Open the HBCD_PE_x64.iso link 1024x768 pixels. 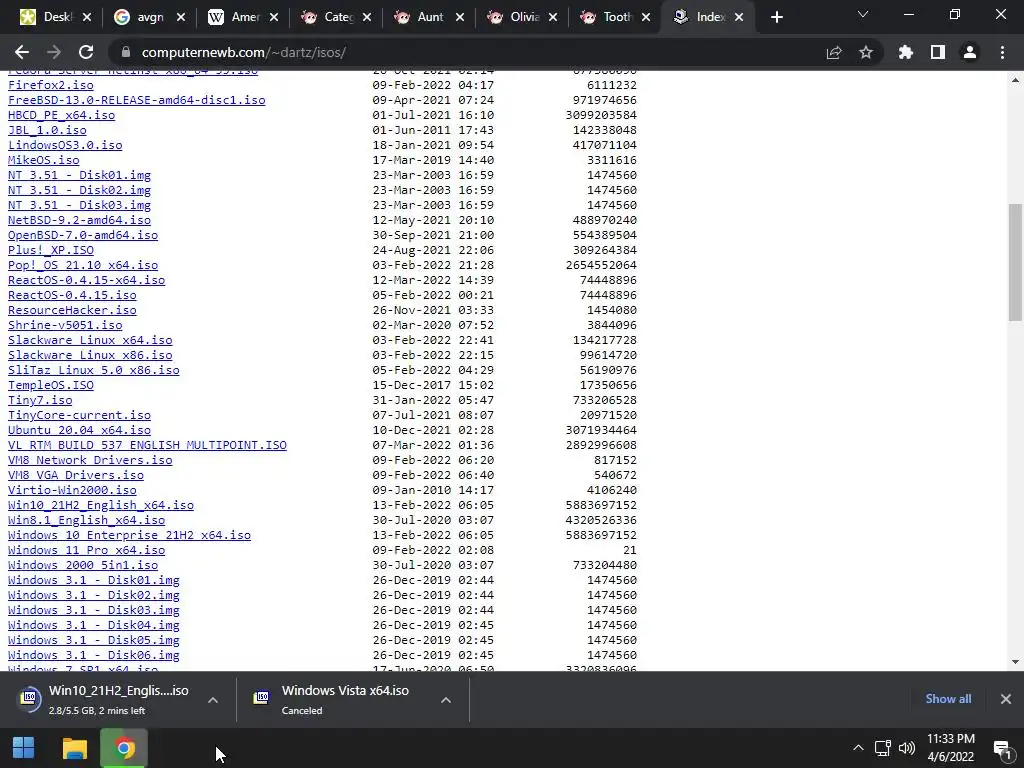coord(61,115)
